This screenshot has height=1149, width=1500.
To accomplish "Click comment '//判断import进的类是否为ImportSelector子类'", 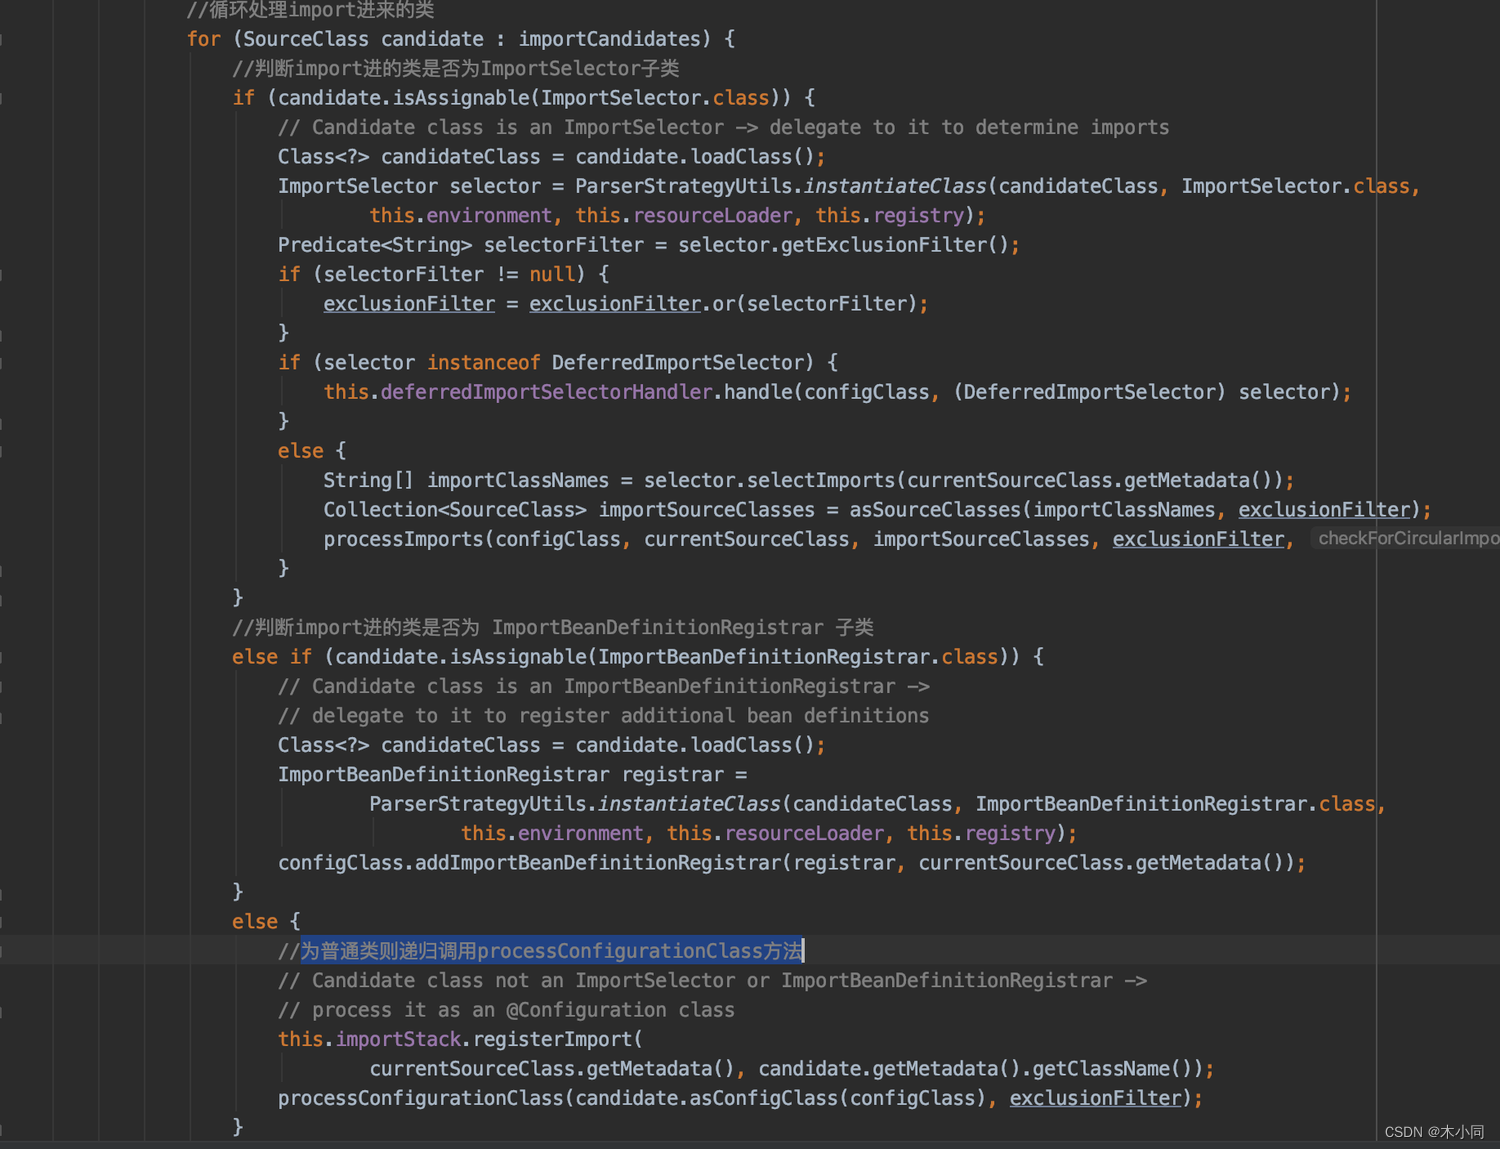I will (x=456, y=68).
